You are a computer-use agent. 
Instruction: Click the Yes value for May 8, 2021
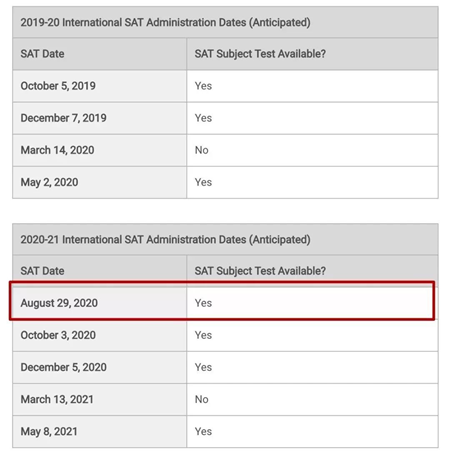(203, 431)
